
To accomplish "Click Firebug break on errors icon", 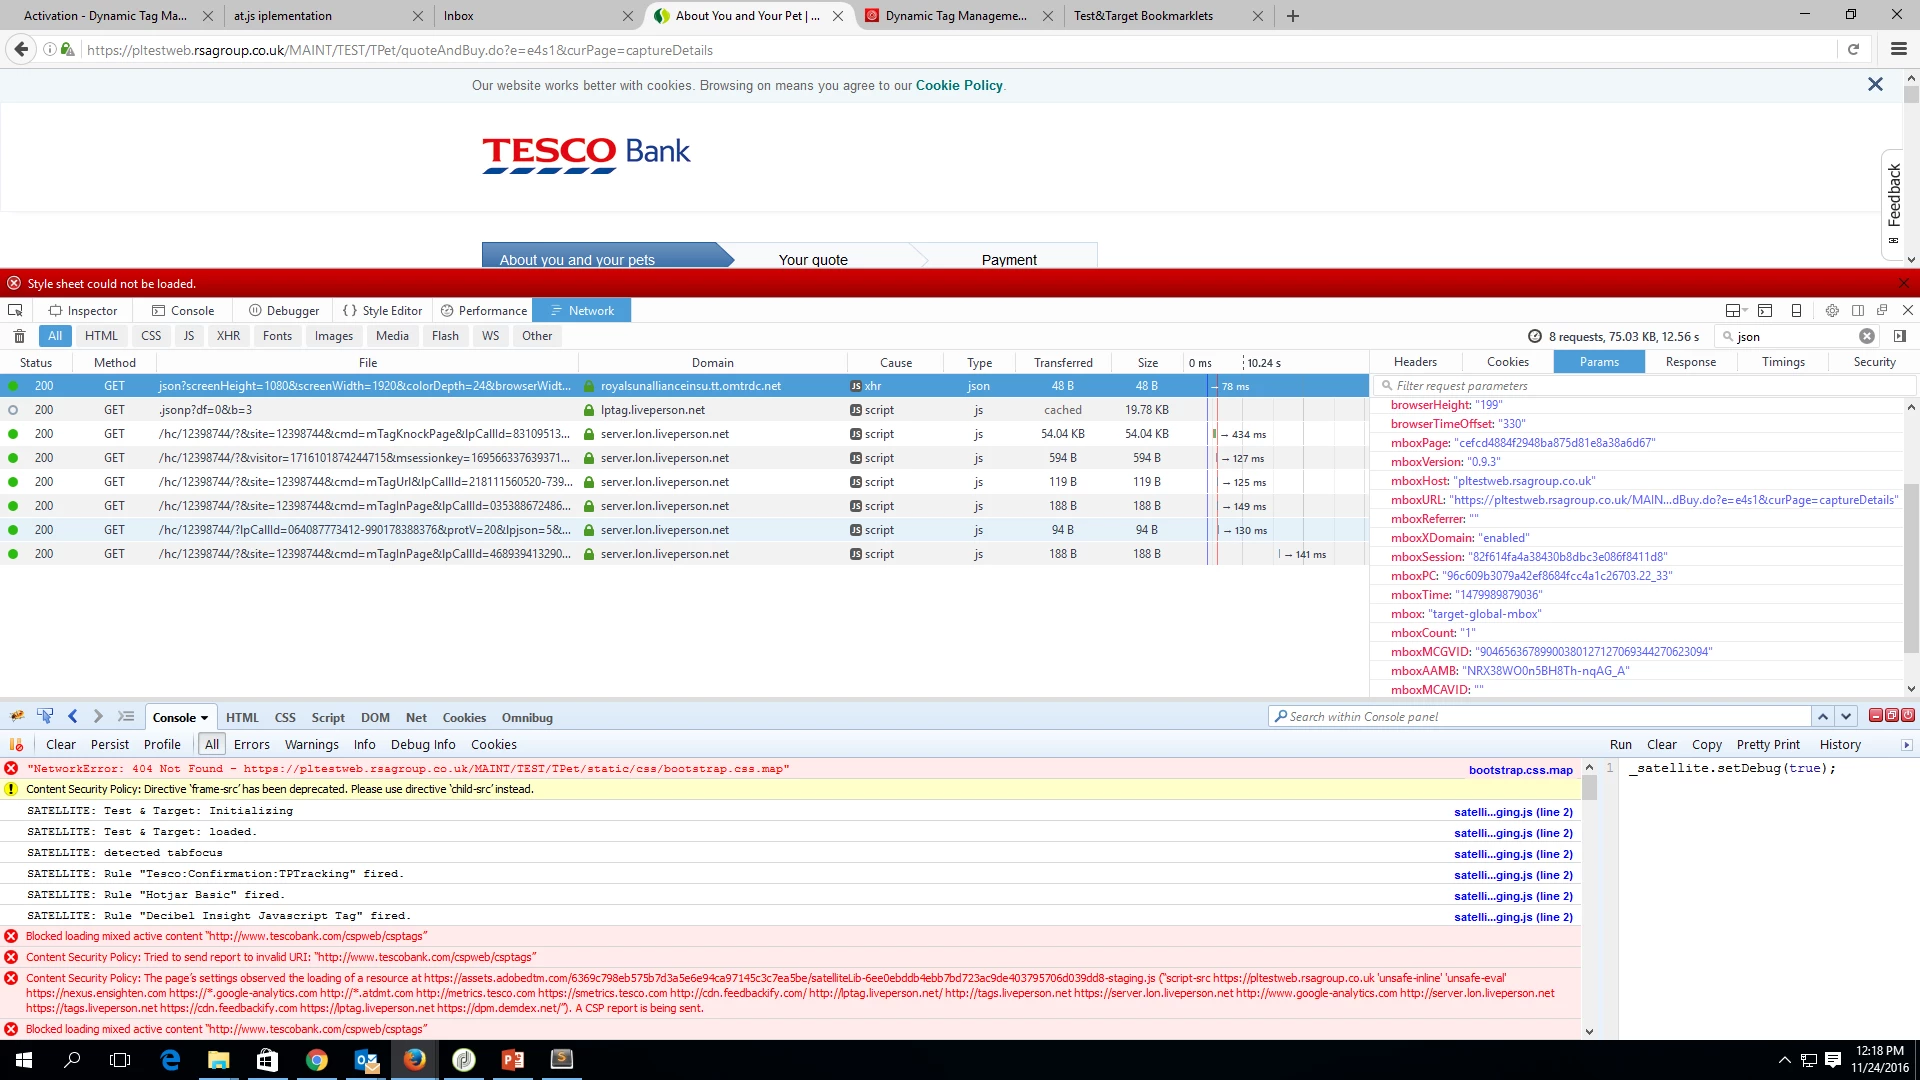I will pyautogui.click(x=16, y=744).
